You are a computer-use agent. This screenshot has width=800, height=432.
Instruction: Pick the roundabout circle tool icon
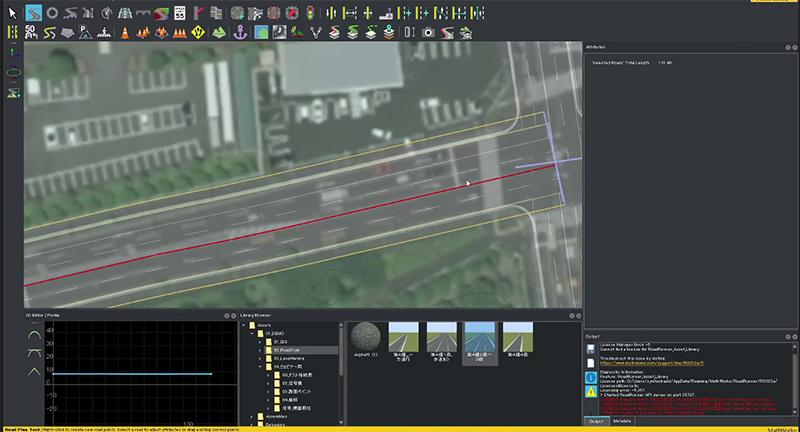53,13
